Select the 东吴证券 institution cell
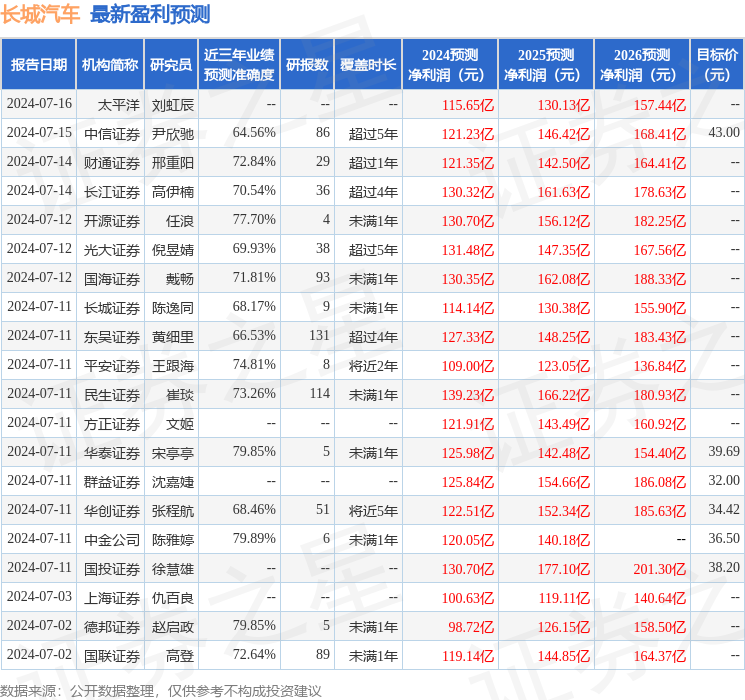 pyautogui.click(x=112, y=337)
